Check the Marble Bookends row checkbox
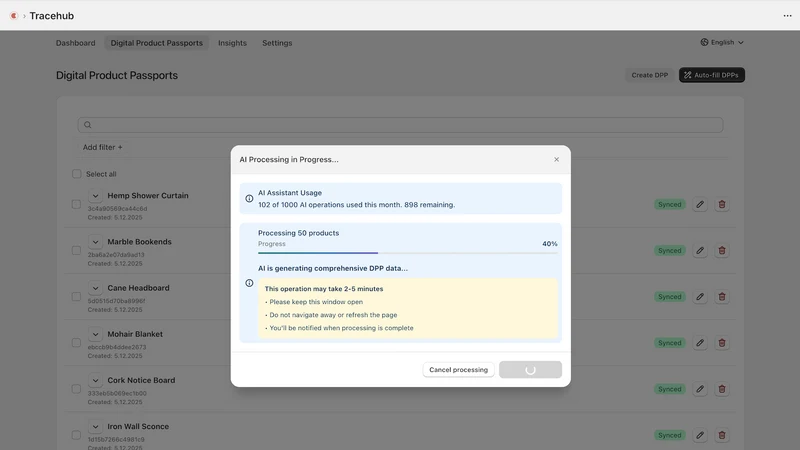This screenshot has width=800, height=450. click(x=76, y=251)
